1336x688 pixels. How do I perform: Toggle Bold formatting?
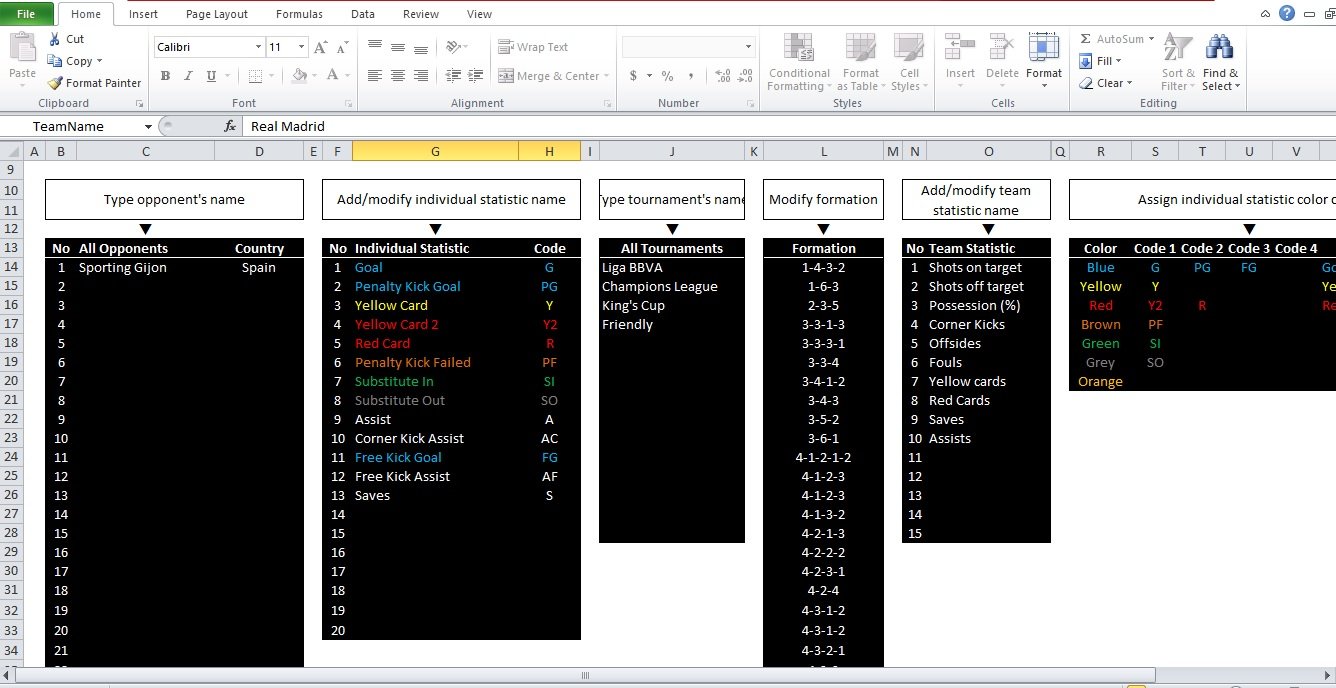(165, 76)
